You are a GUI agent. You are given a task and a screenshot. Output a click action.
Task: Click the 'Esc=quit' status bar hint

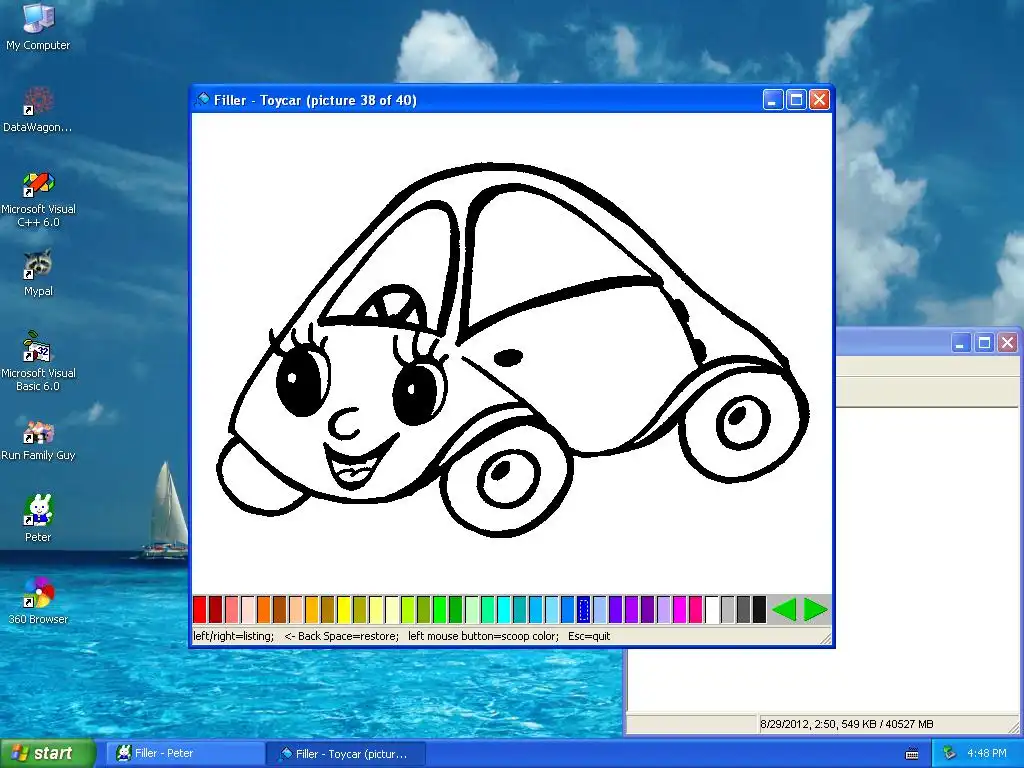(x=589, y=636)
